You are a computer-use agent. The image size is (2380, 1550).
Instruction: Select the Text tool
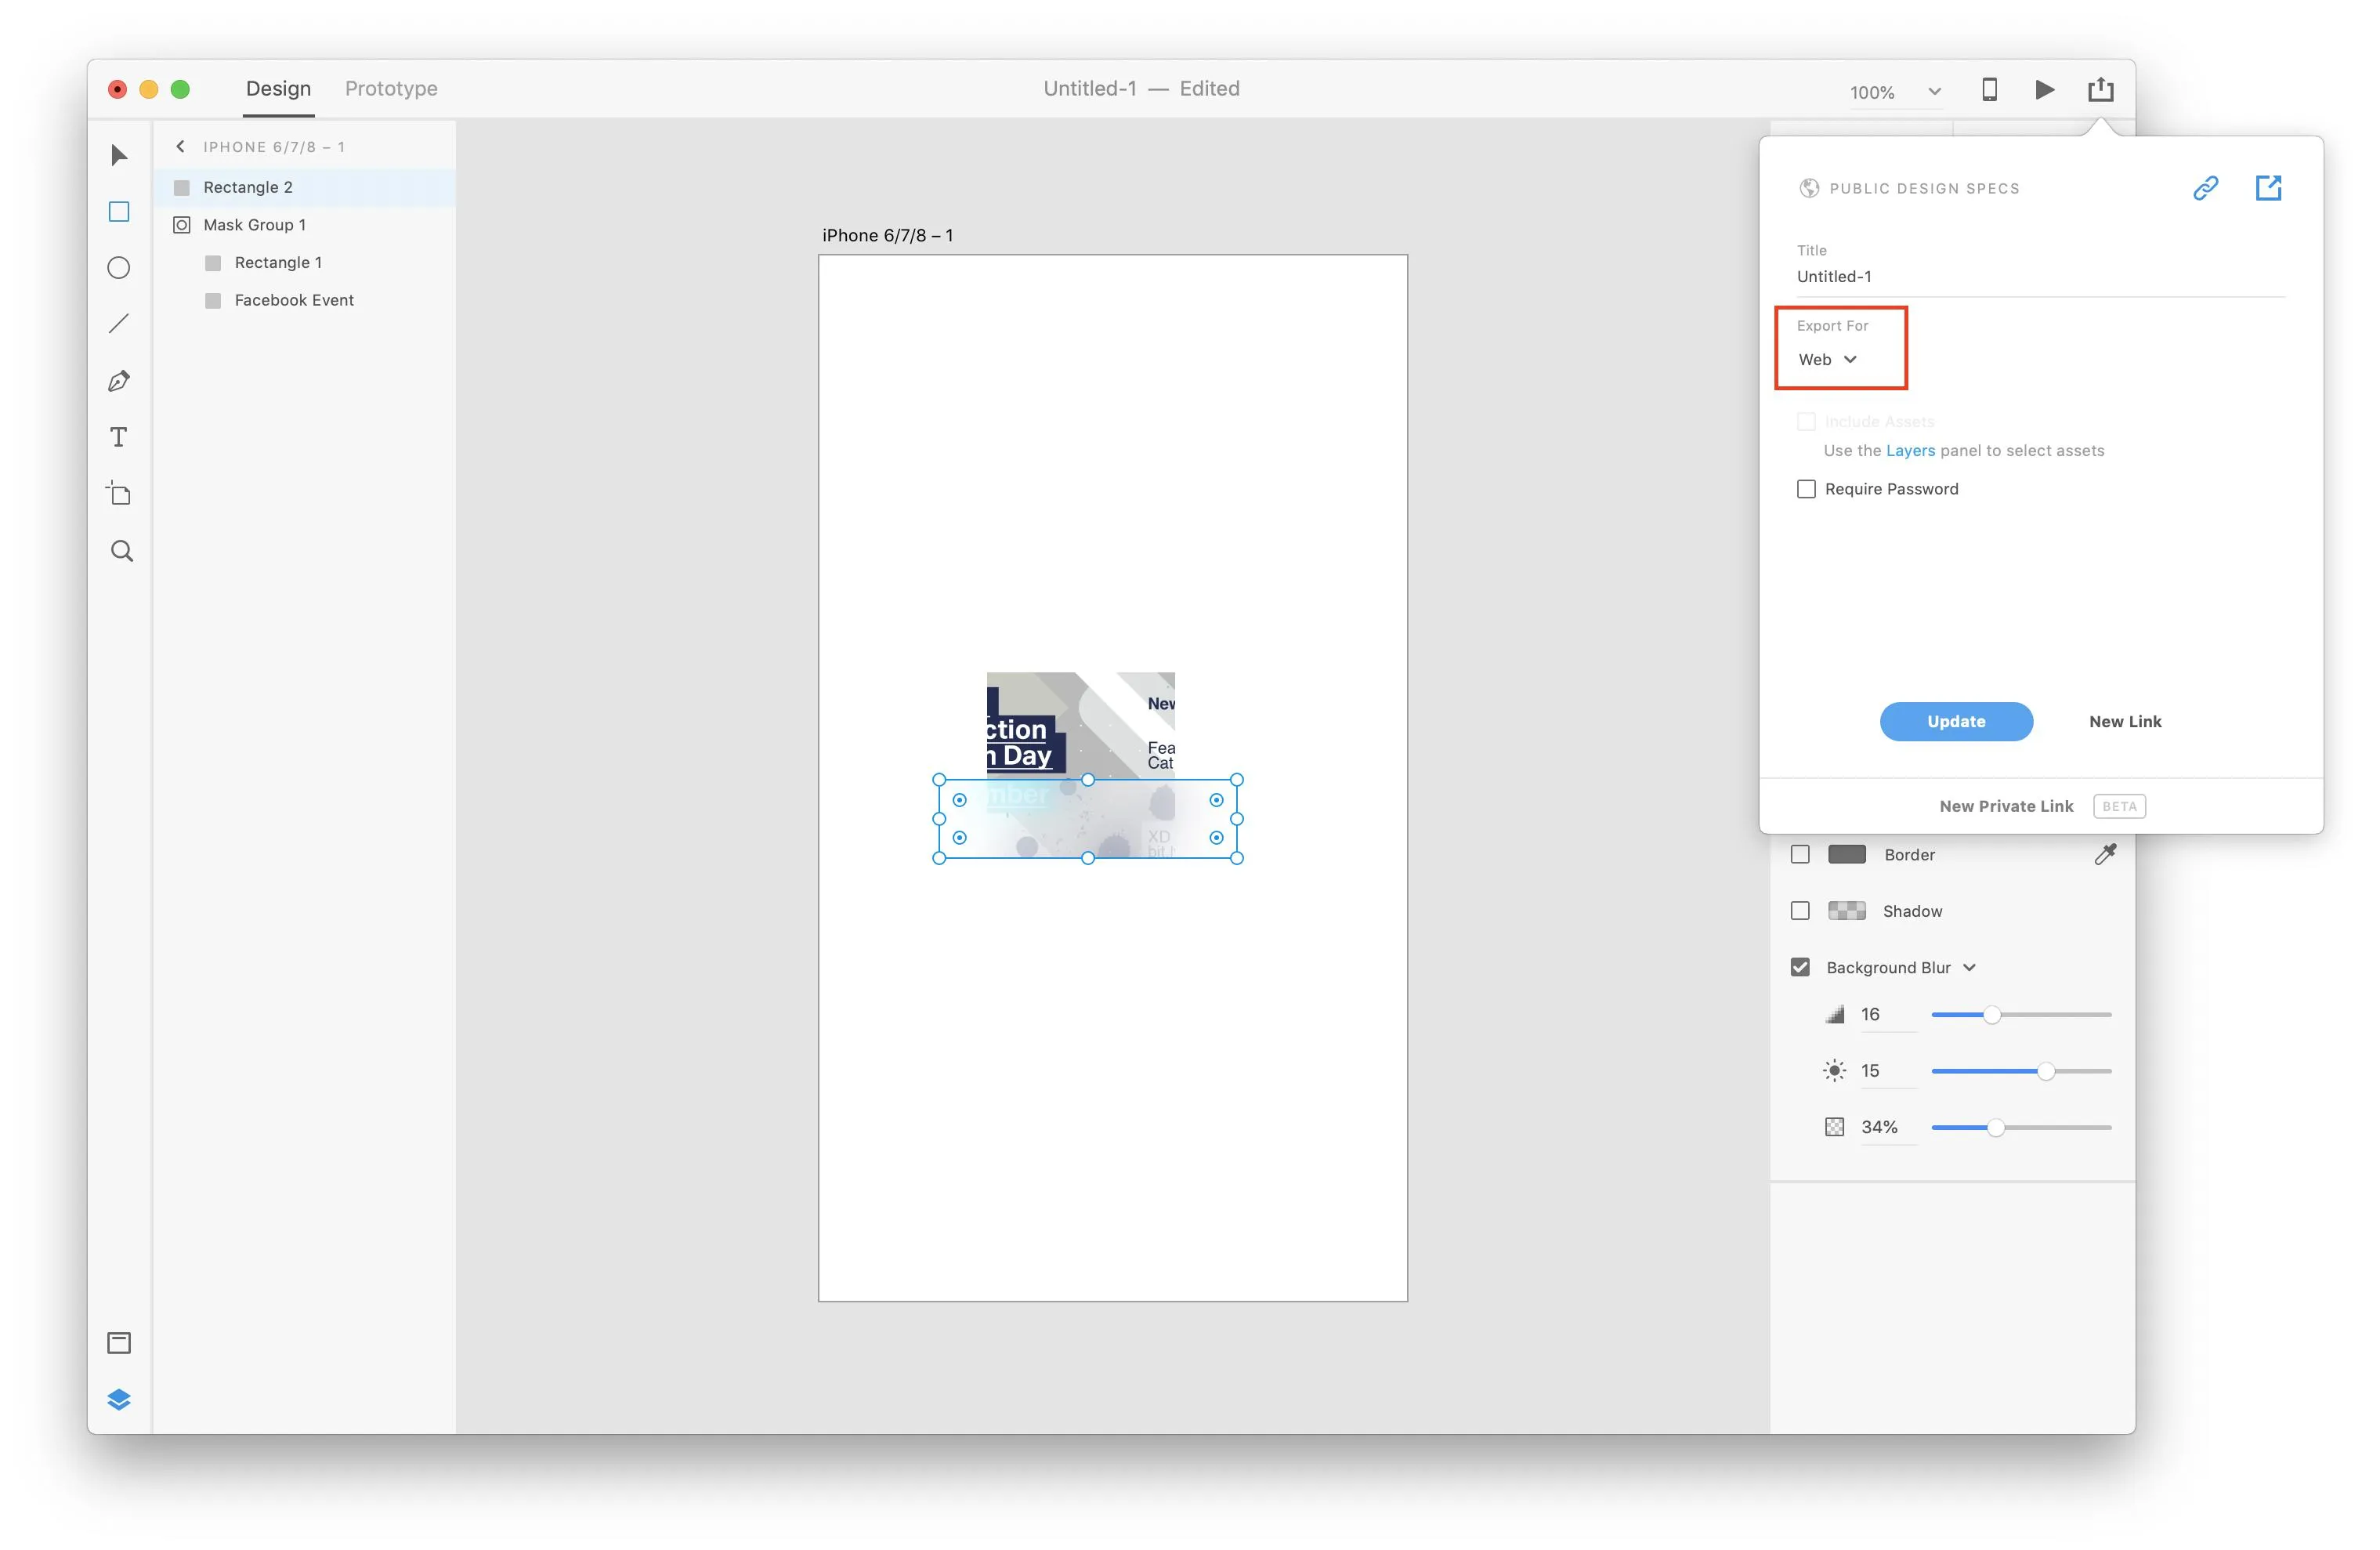[x=119, y=437]
